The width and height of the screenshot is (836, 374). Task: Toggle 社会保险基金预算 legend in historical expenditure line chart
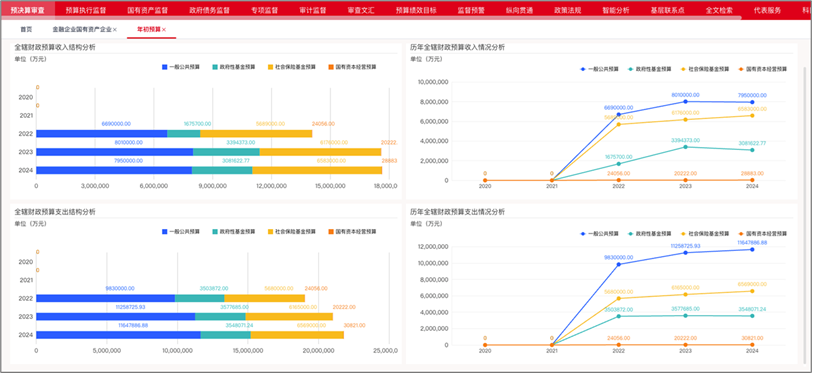click(705, 233)
